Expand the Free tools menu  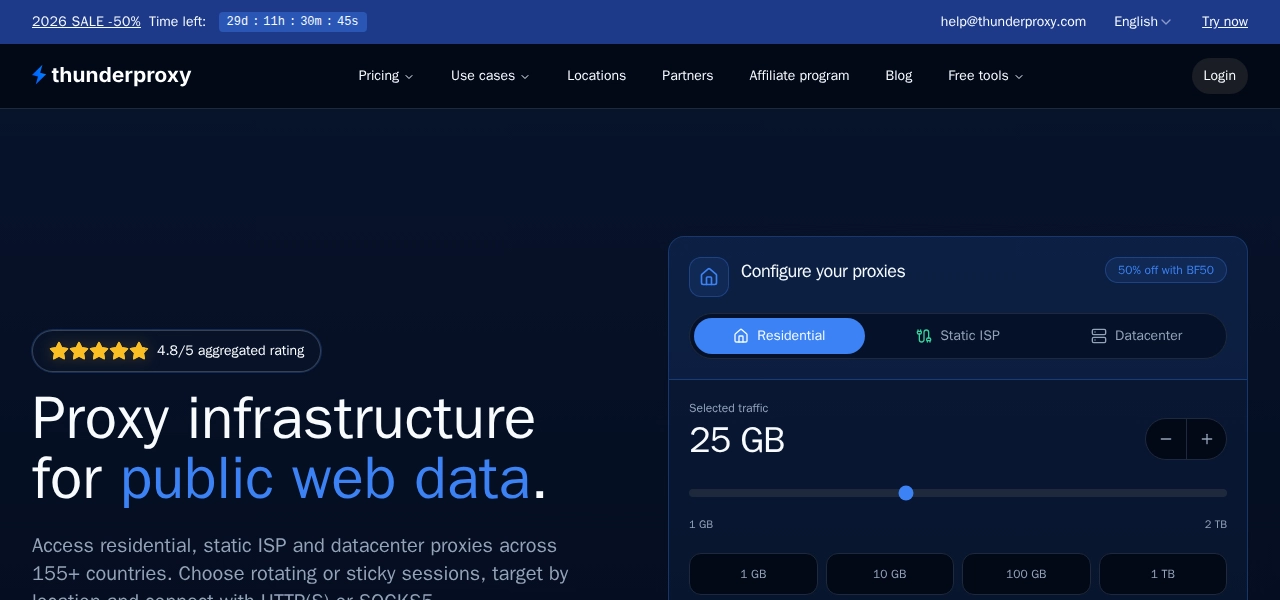[986, 76]
